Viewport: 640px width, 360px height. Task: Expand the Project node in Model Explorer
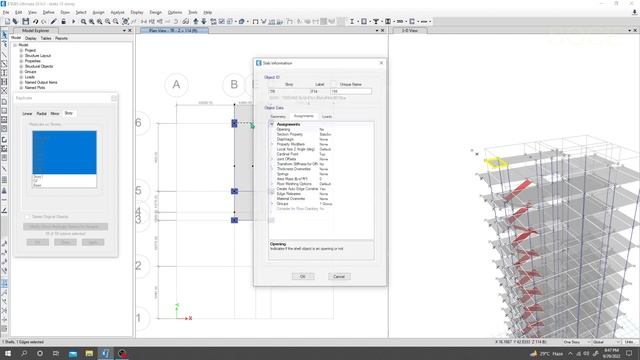(21, 50)
